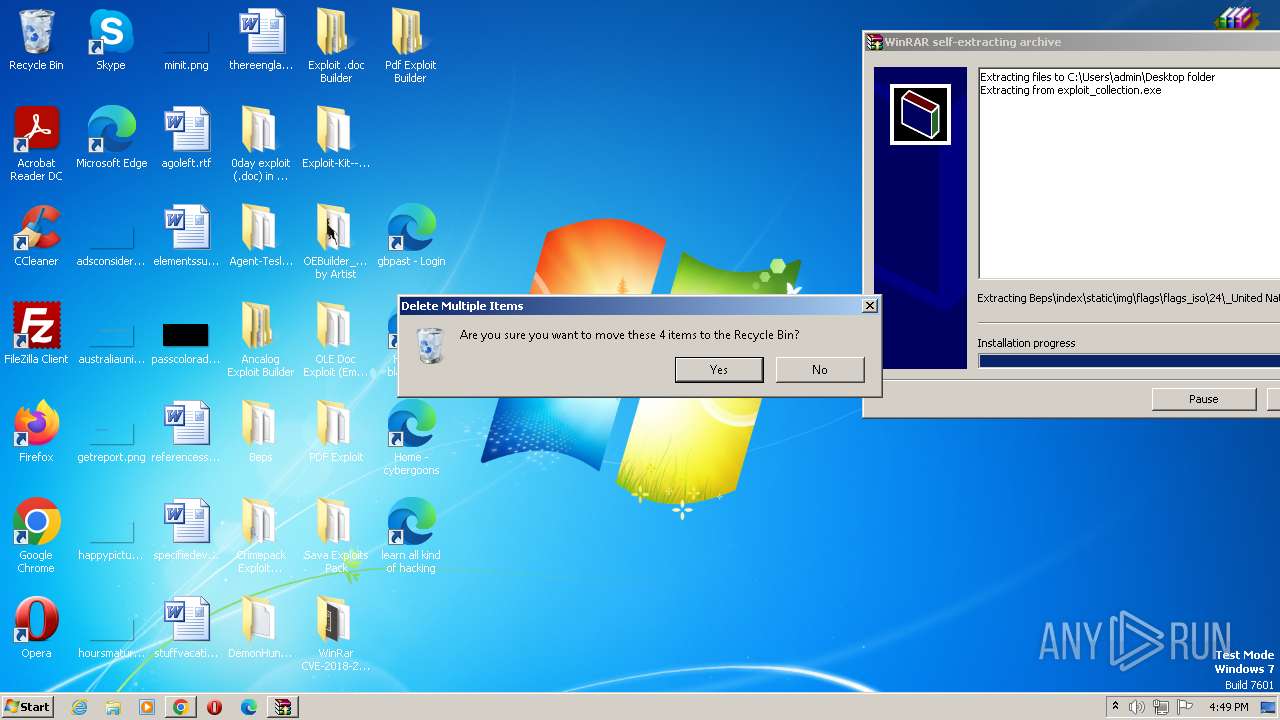This screenshot has width=1280, height=720.
Task: Open Windows Explorer from taskbar
Action: point(113,707)
